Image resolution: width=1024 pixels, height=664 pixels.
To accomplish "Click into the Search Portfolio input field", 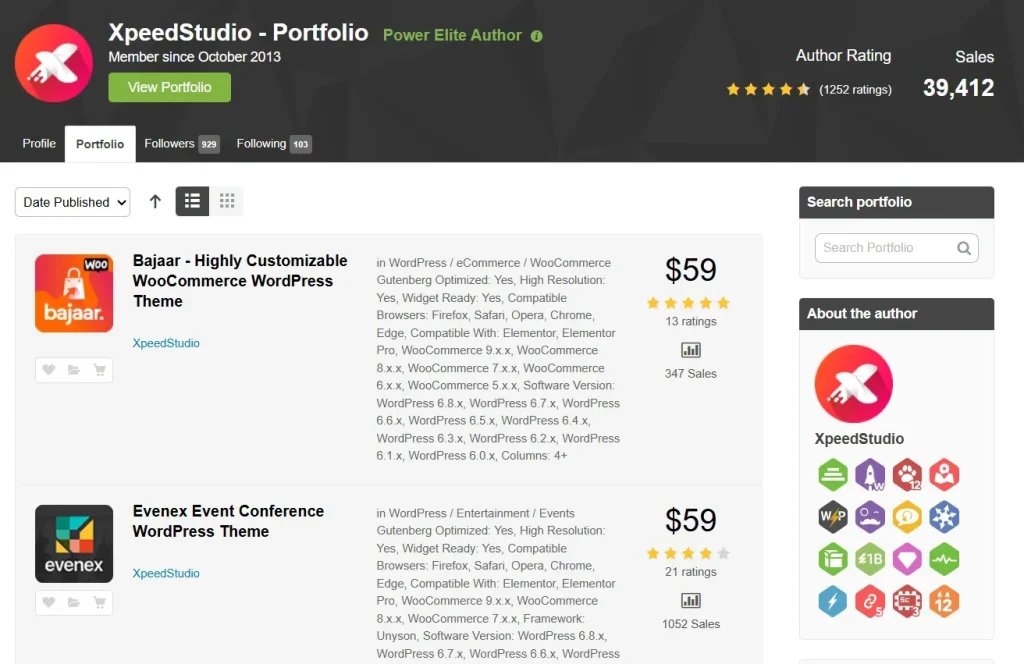I will (x=885, y=248).
